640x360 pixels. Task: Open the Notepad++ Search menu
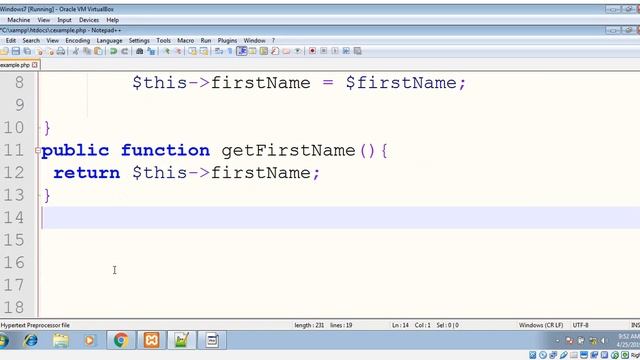31,40
